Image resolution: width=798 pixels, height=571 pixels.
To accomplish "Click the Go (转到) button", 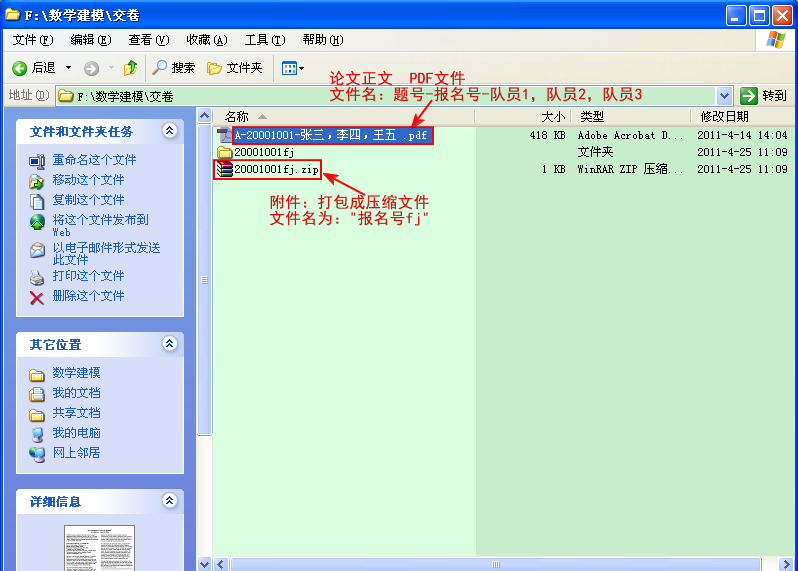I will [x=764, y=96].
